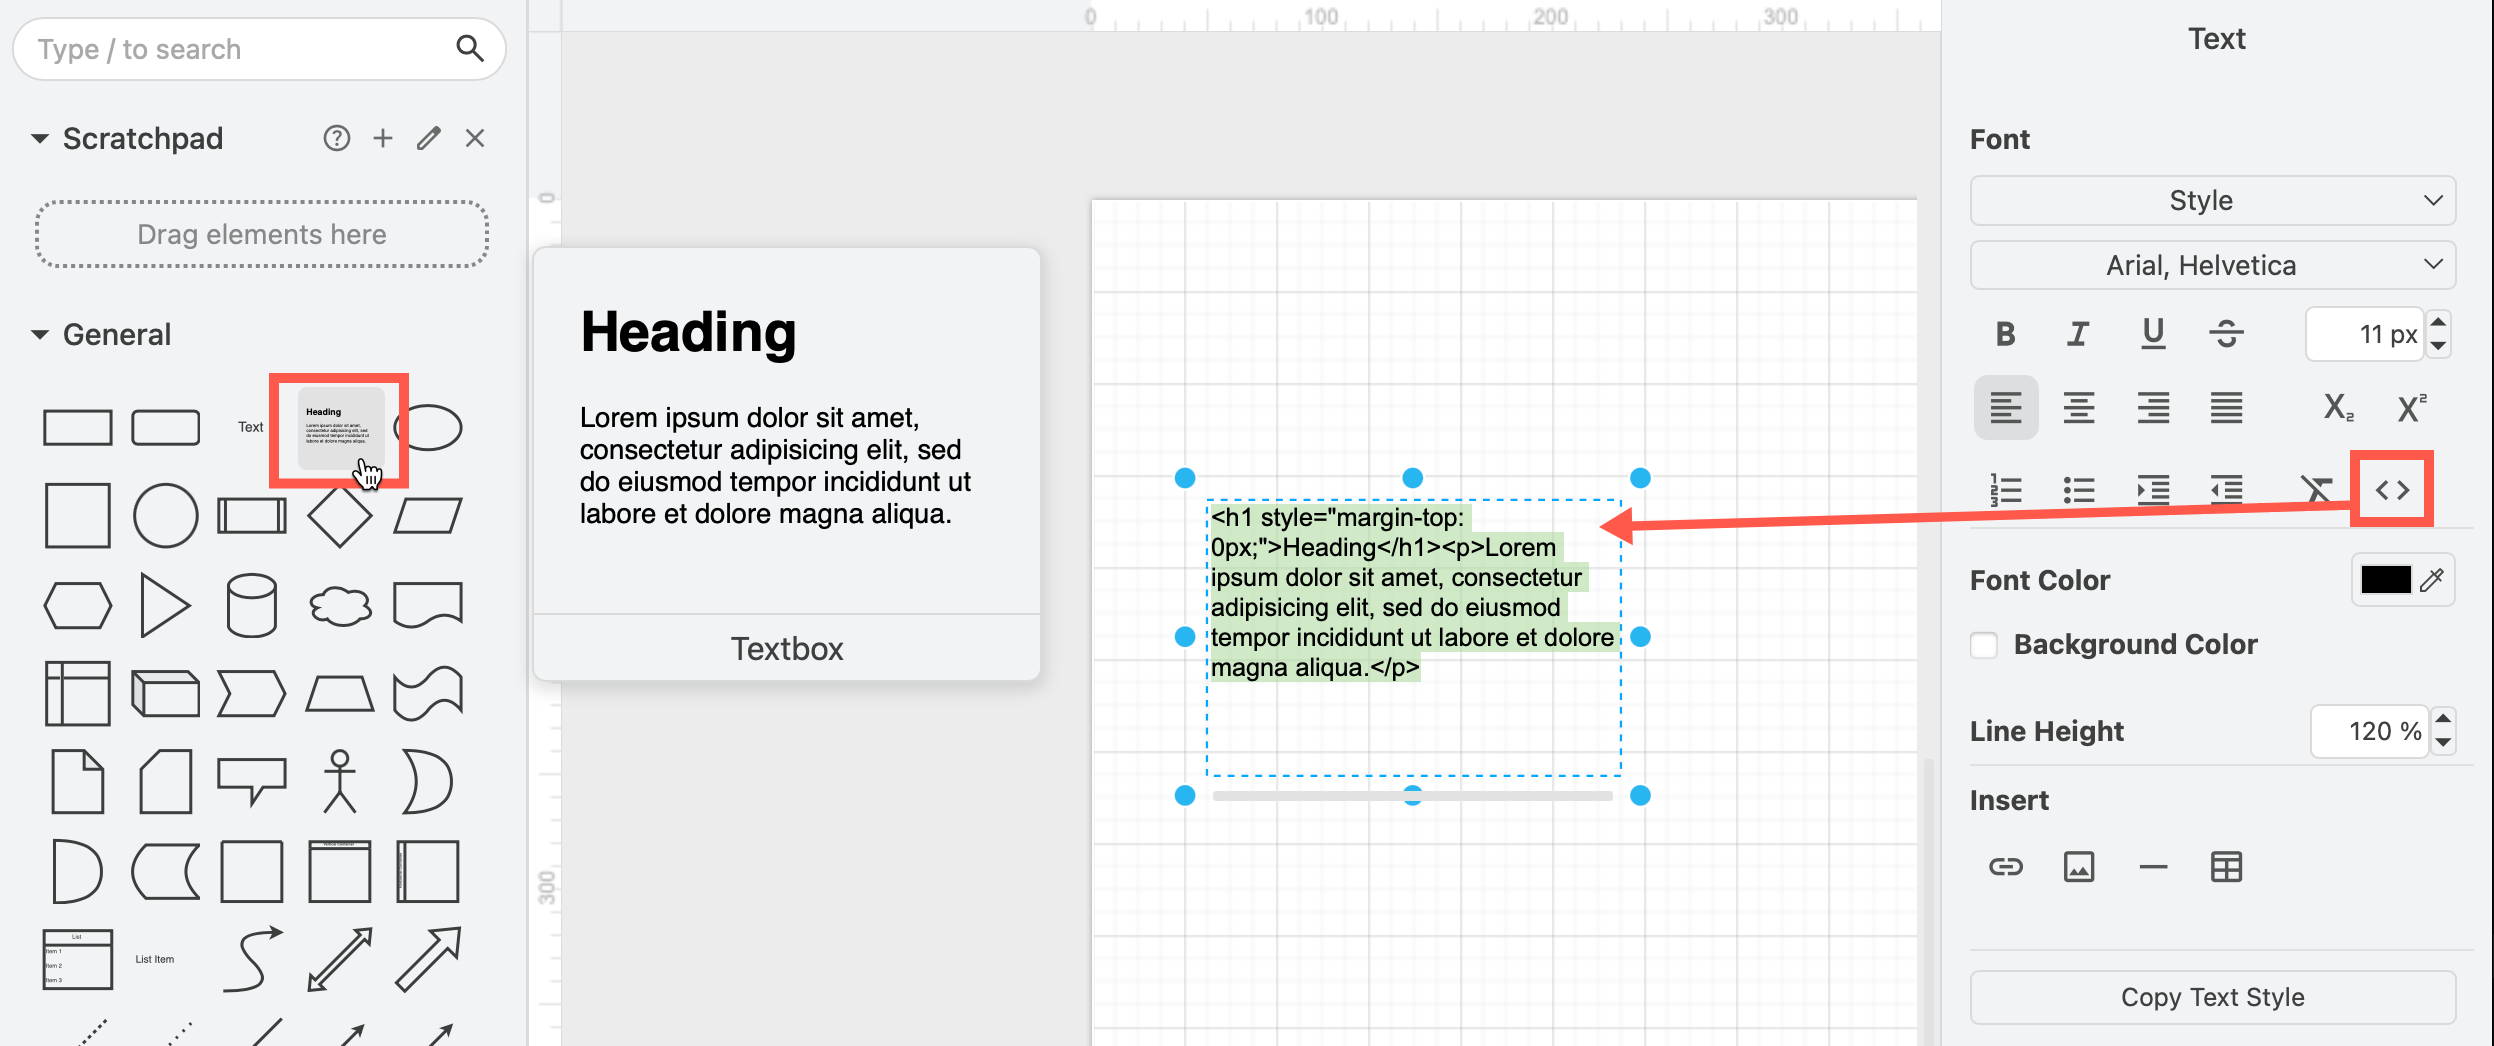Align text right
The width and height of the screenshot is (2494, 1046).
2153,407
